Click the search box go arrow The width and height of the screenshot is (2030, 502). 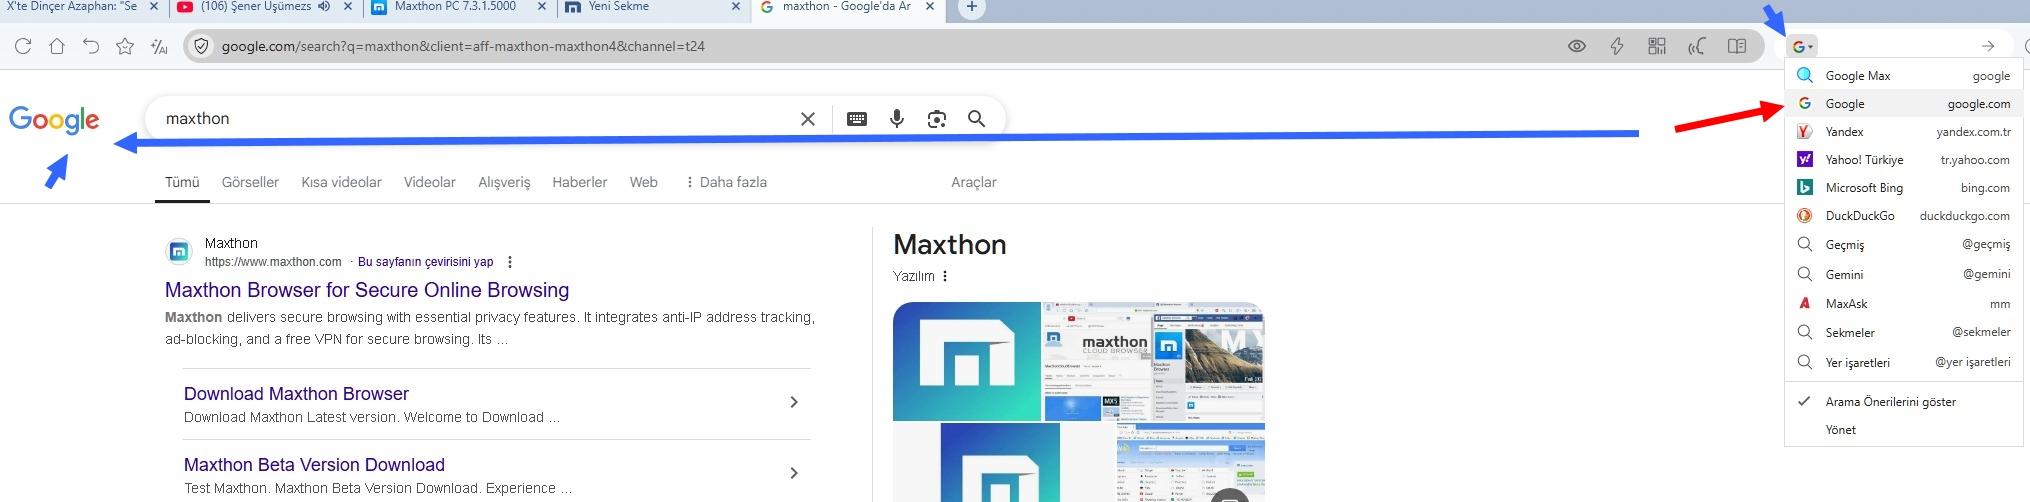(1988, 46)
